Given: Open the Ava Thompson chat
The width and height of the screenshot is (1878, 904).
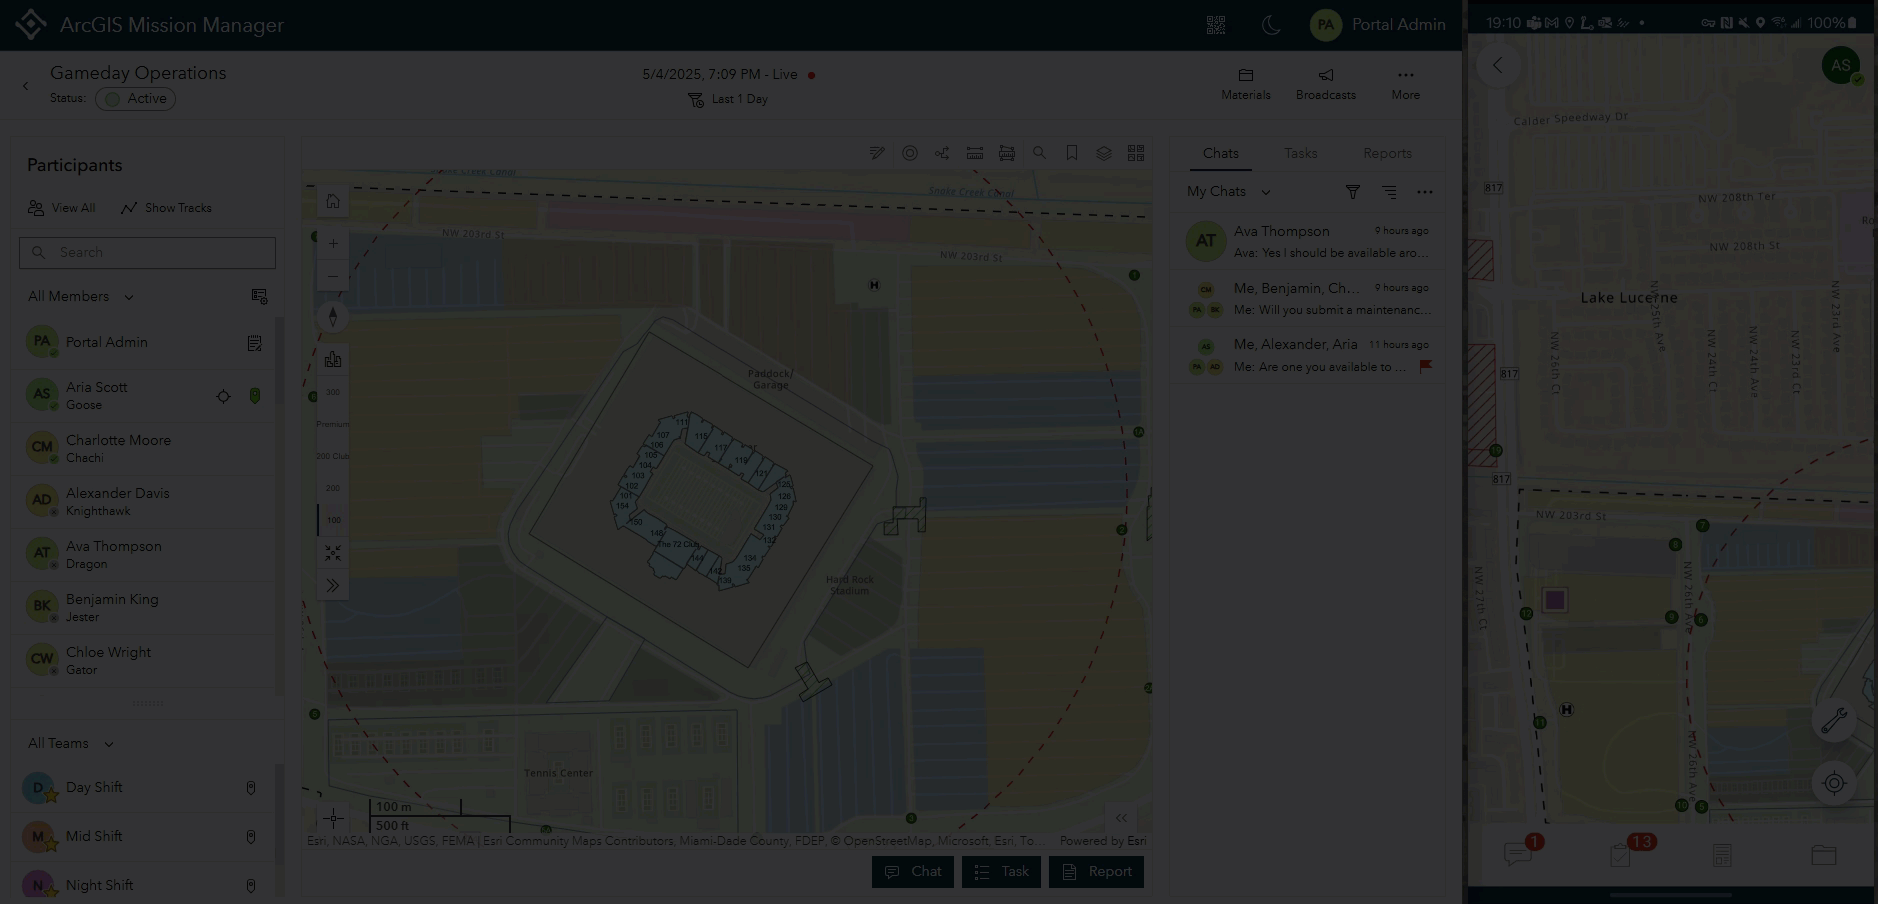Looking at the screenshot, I should pyautogui.click(x=1308, y=241).
